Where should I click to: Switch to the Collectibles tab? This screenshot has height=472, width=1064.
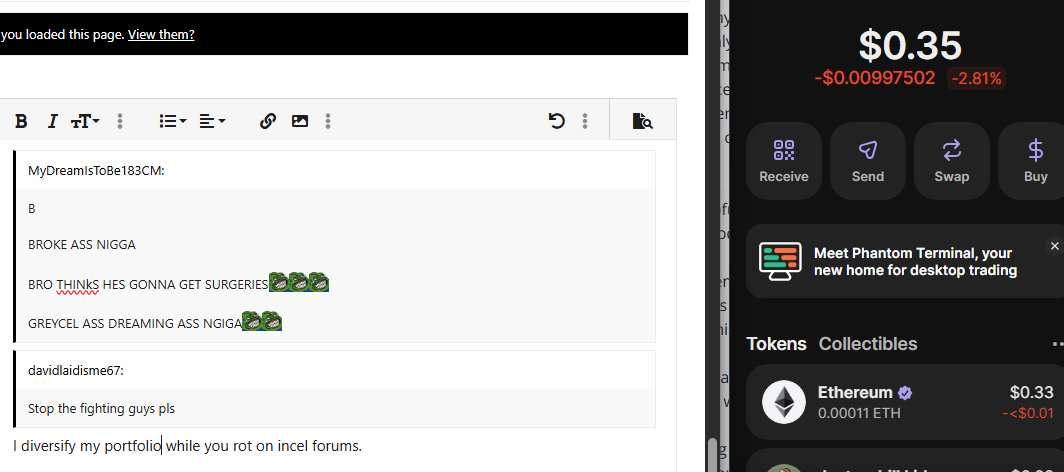click(868, 344)
